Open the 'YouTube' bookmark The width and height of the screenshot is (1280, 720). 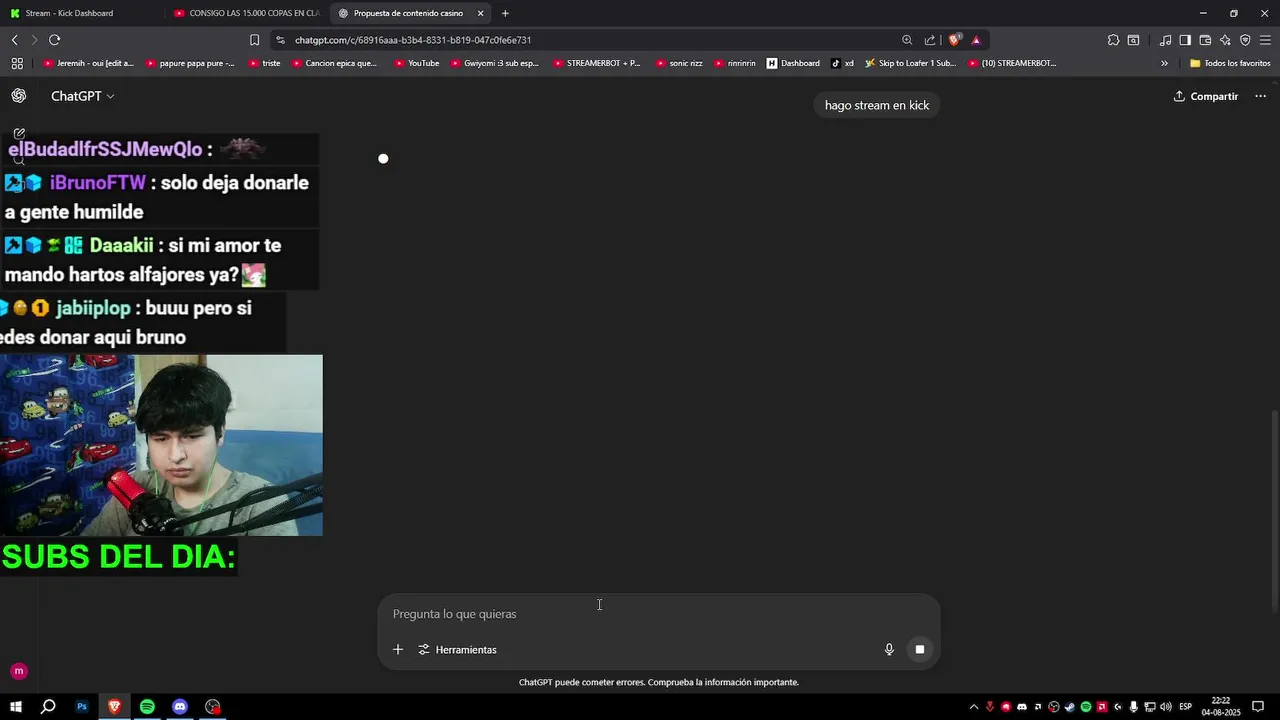416,63
